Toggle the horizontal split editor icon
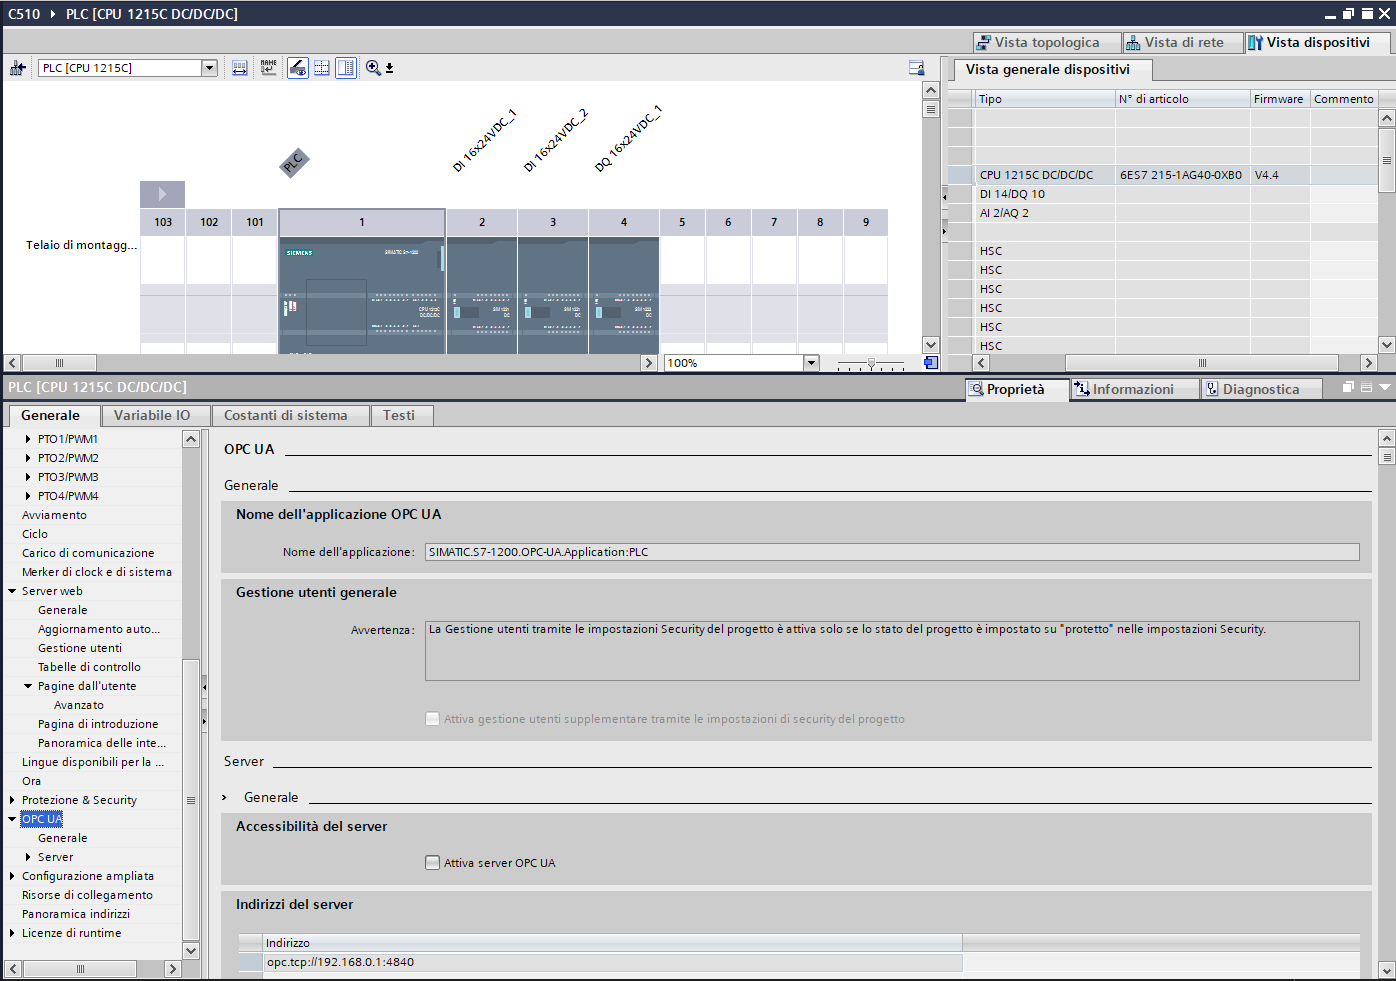The width and height of the screenshot is (1396, 981). (x=322, y=68)
